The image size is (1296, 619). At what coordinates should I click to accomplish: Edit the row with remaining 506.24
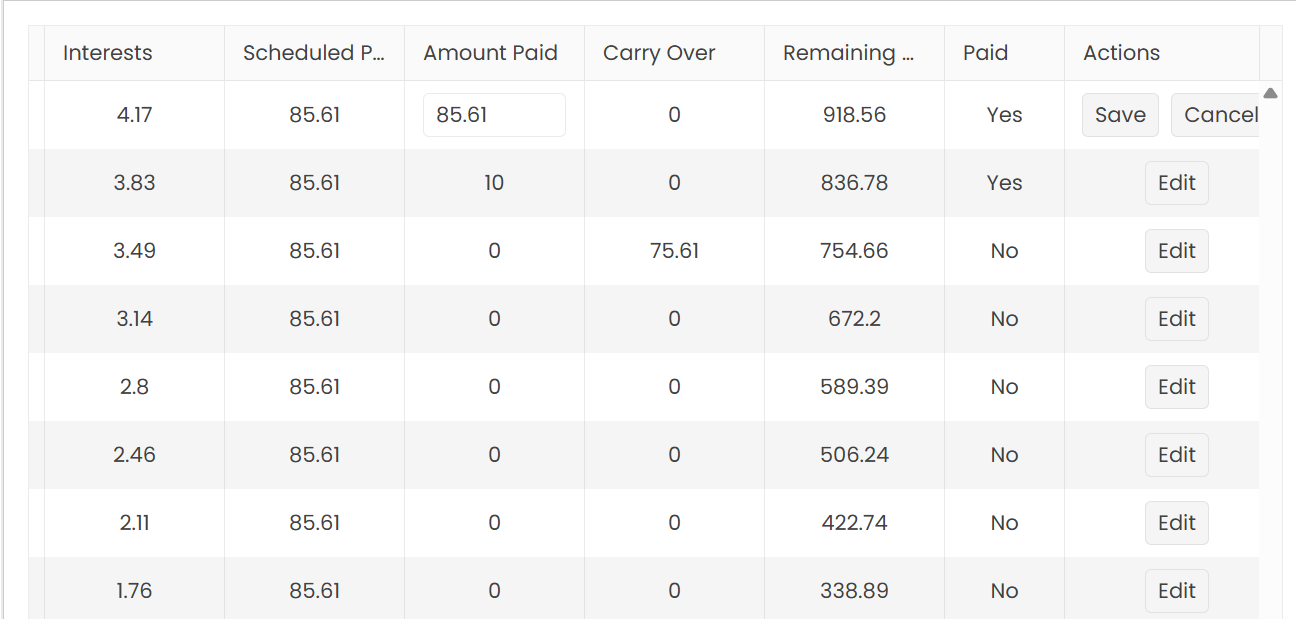tap(1176, 455)
